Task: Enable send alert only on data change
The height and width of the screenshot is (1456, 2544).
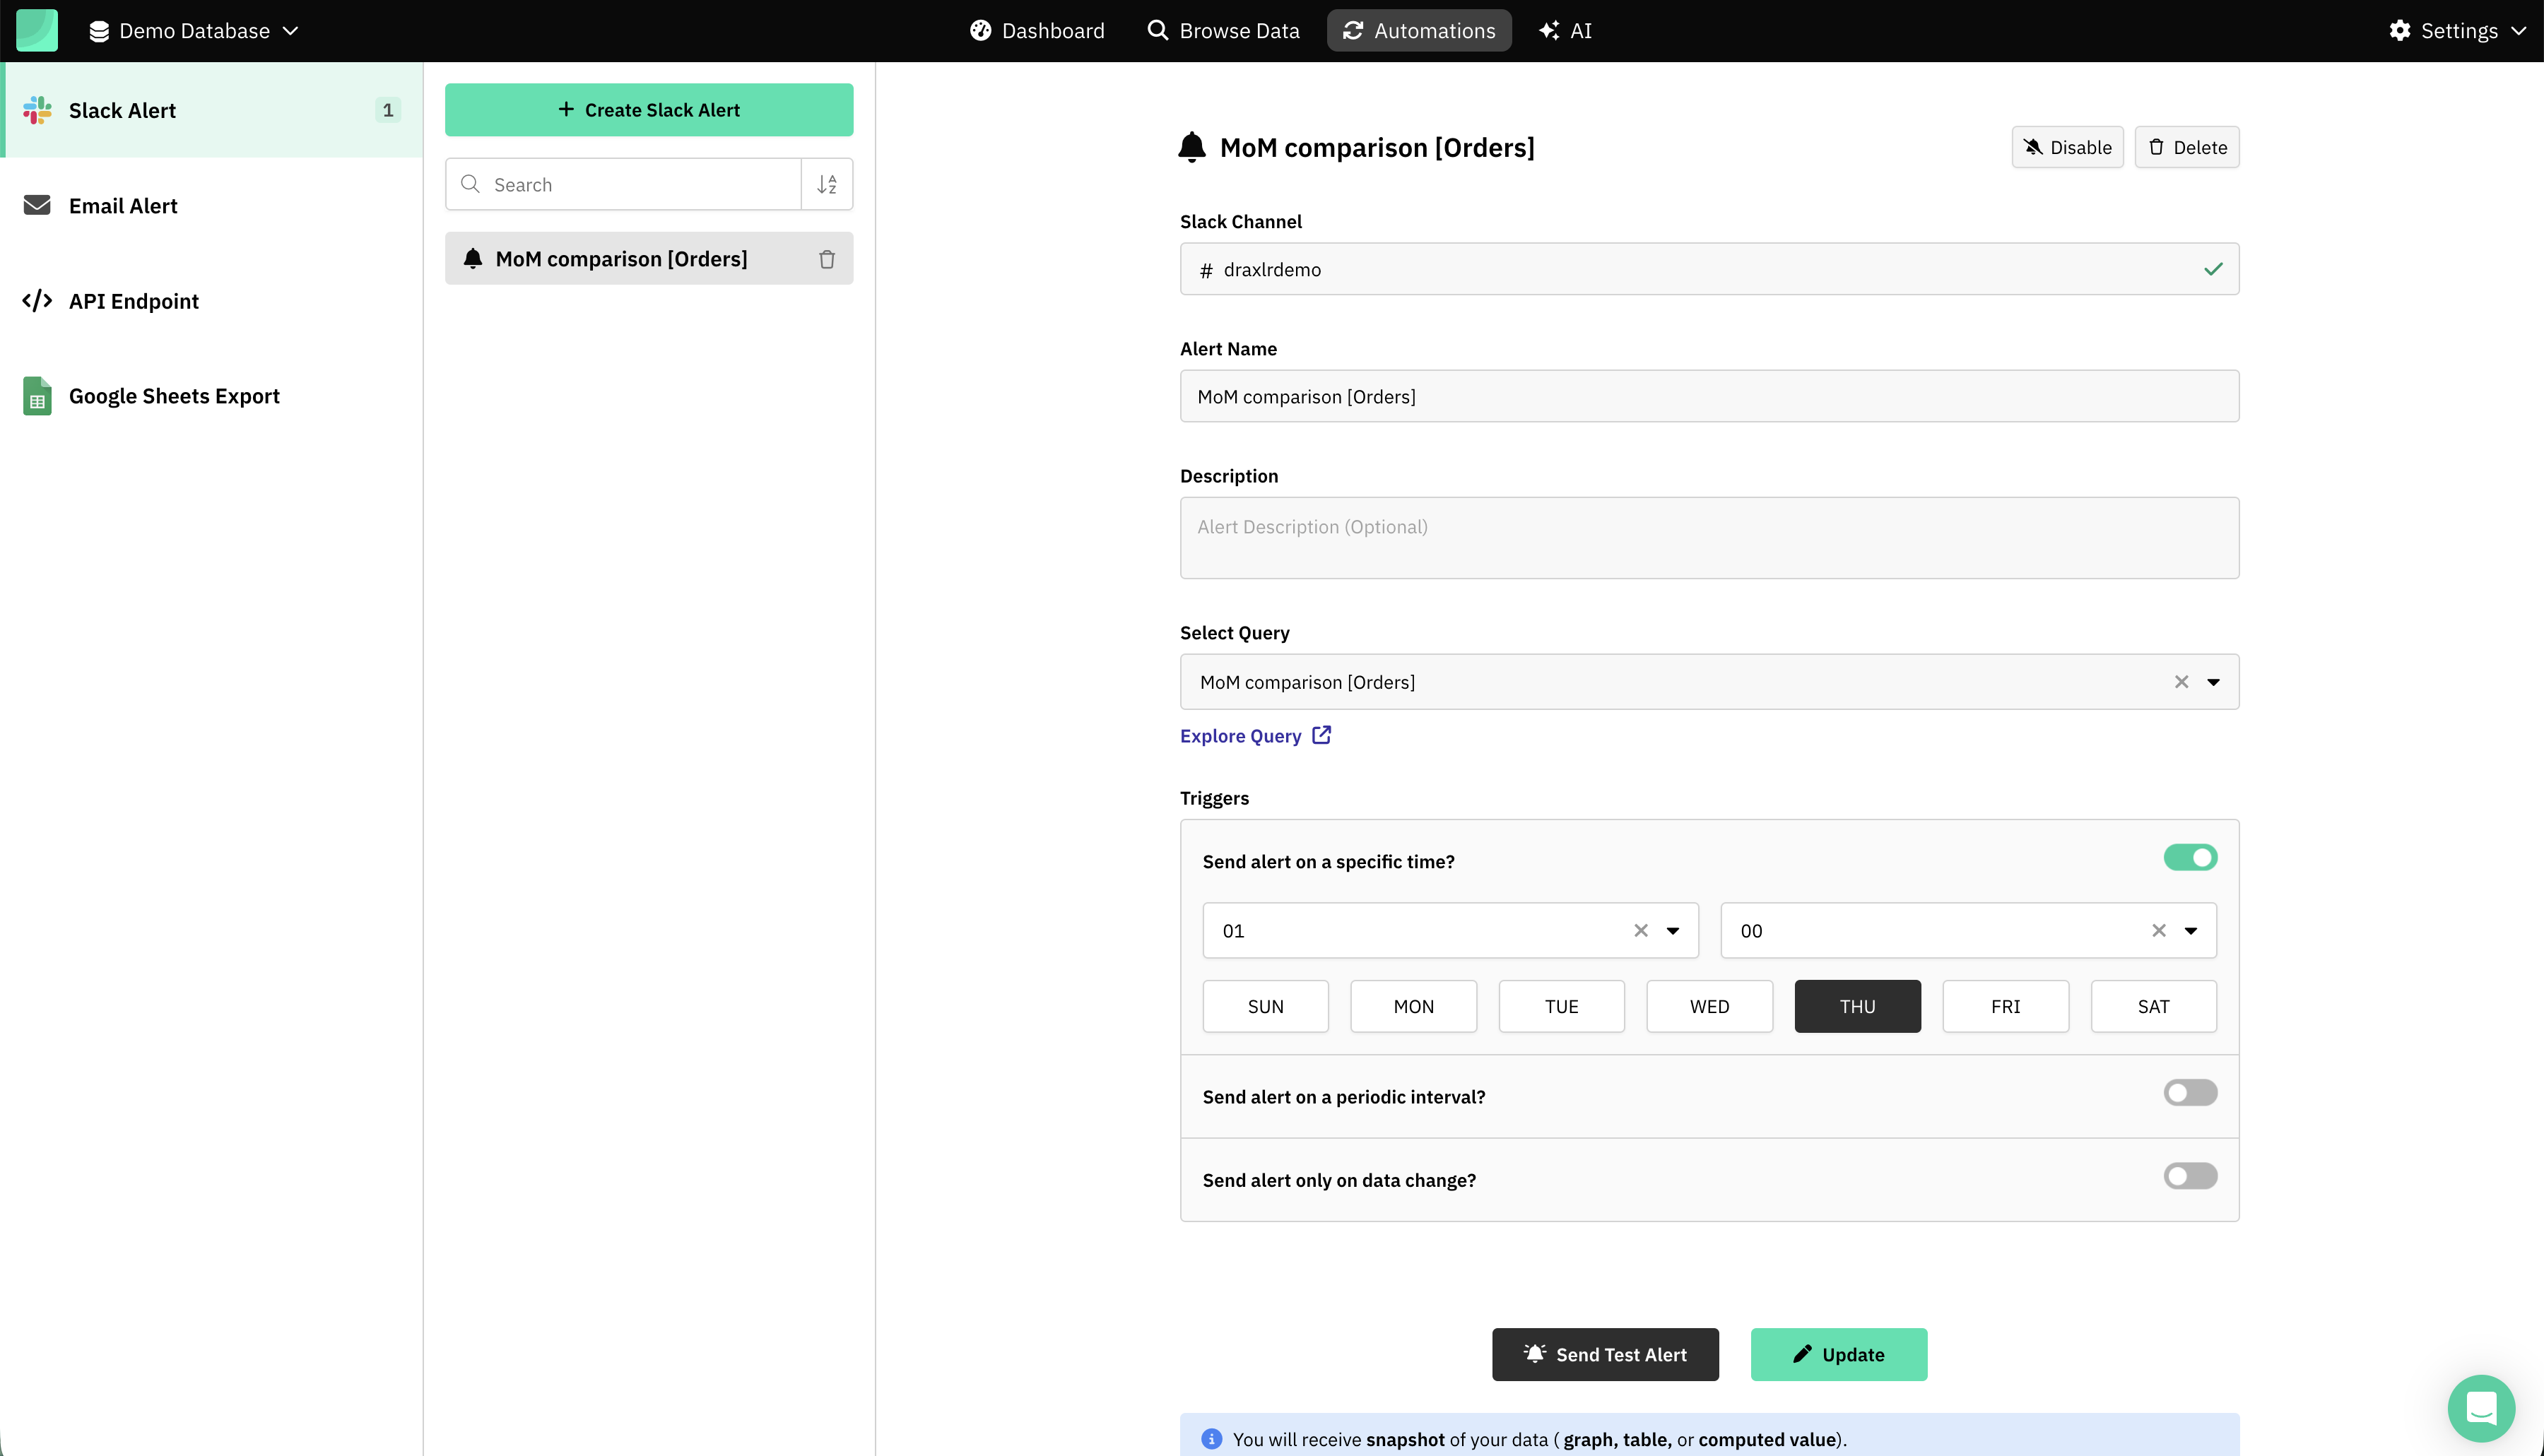Action: (2190, 1175)
